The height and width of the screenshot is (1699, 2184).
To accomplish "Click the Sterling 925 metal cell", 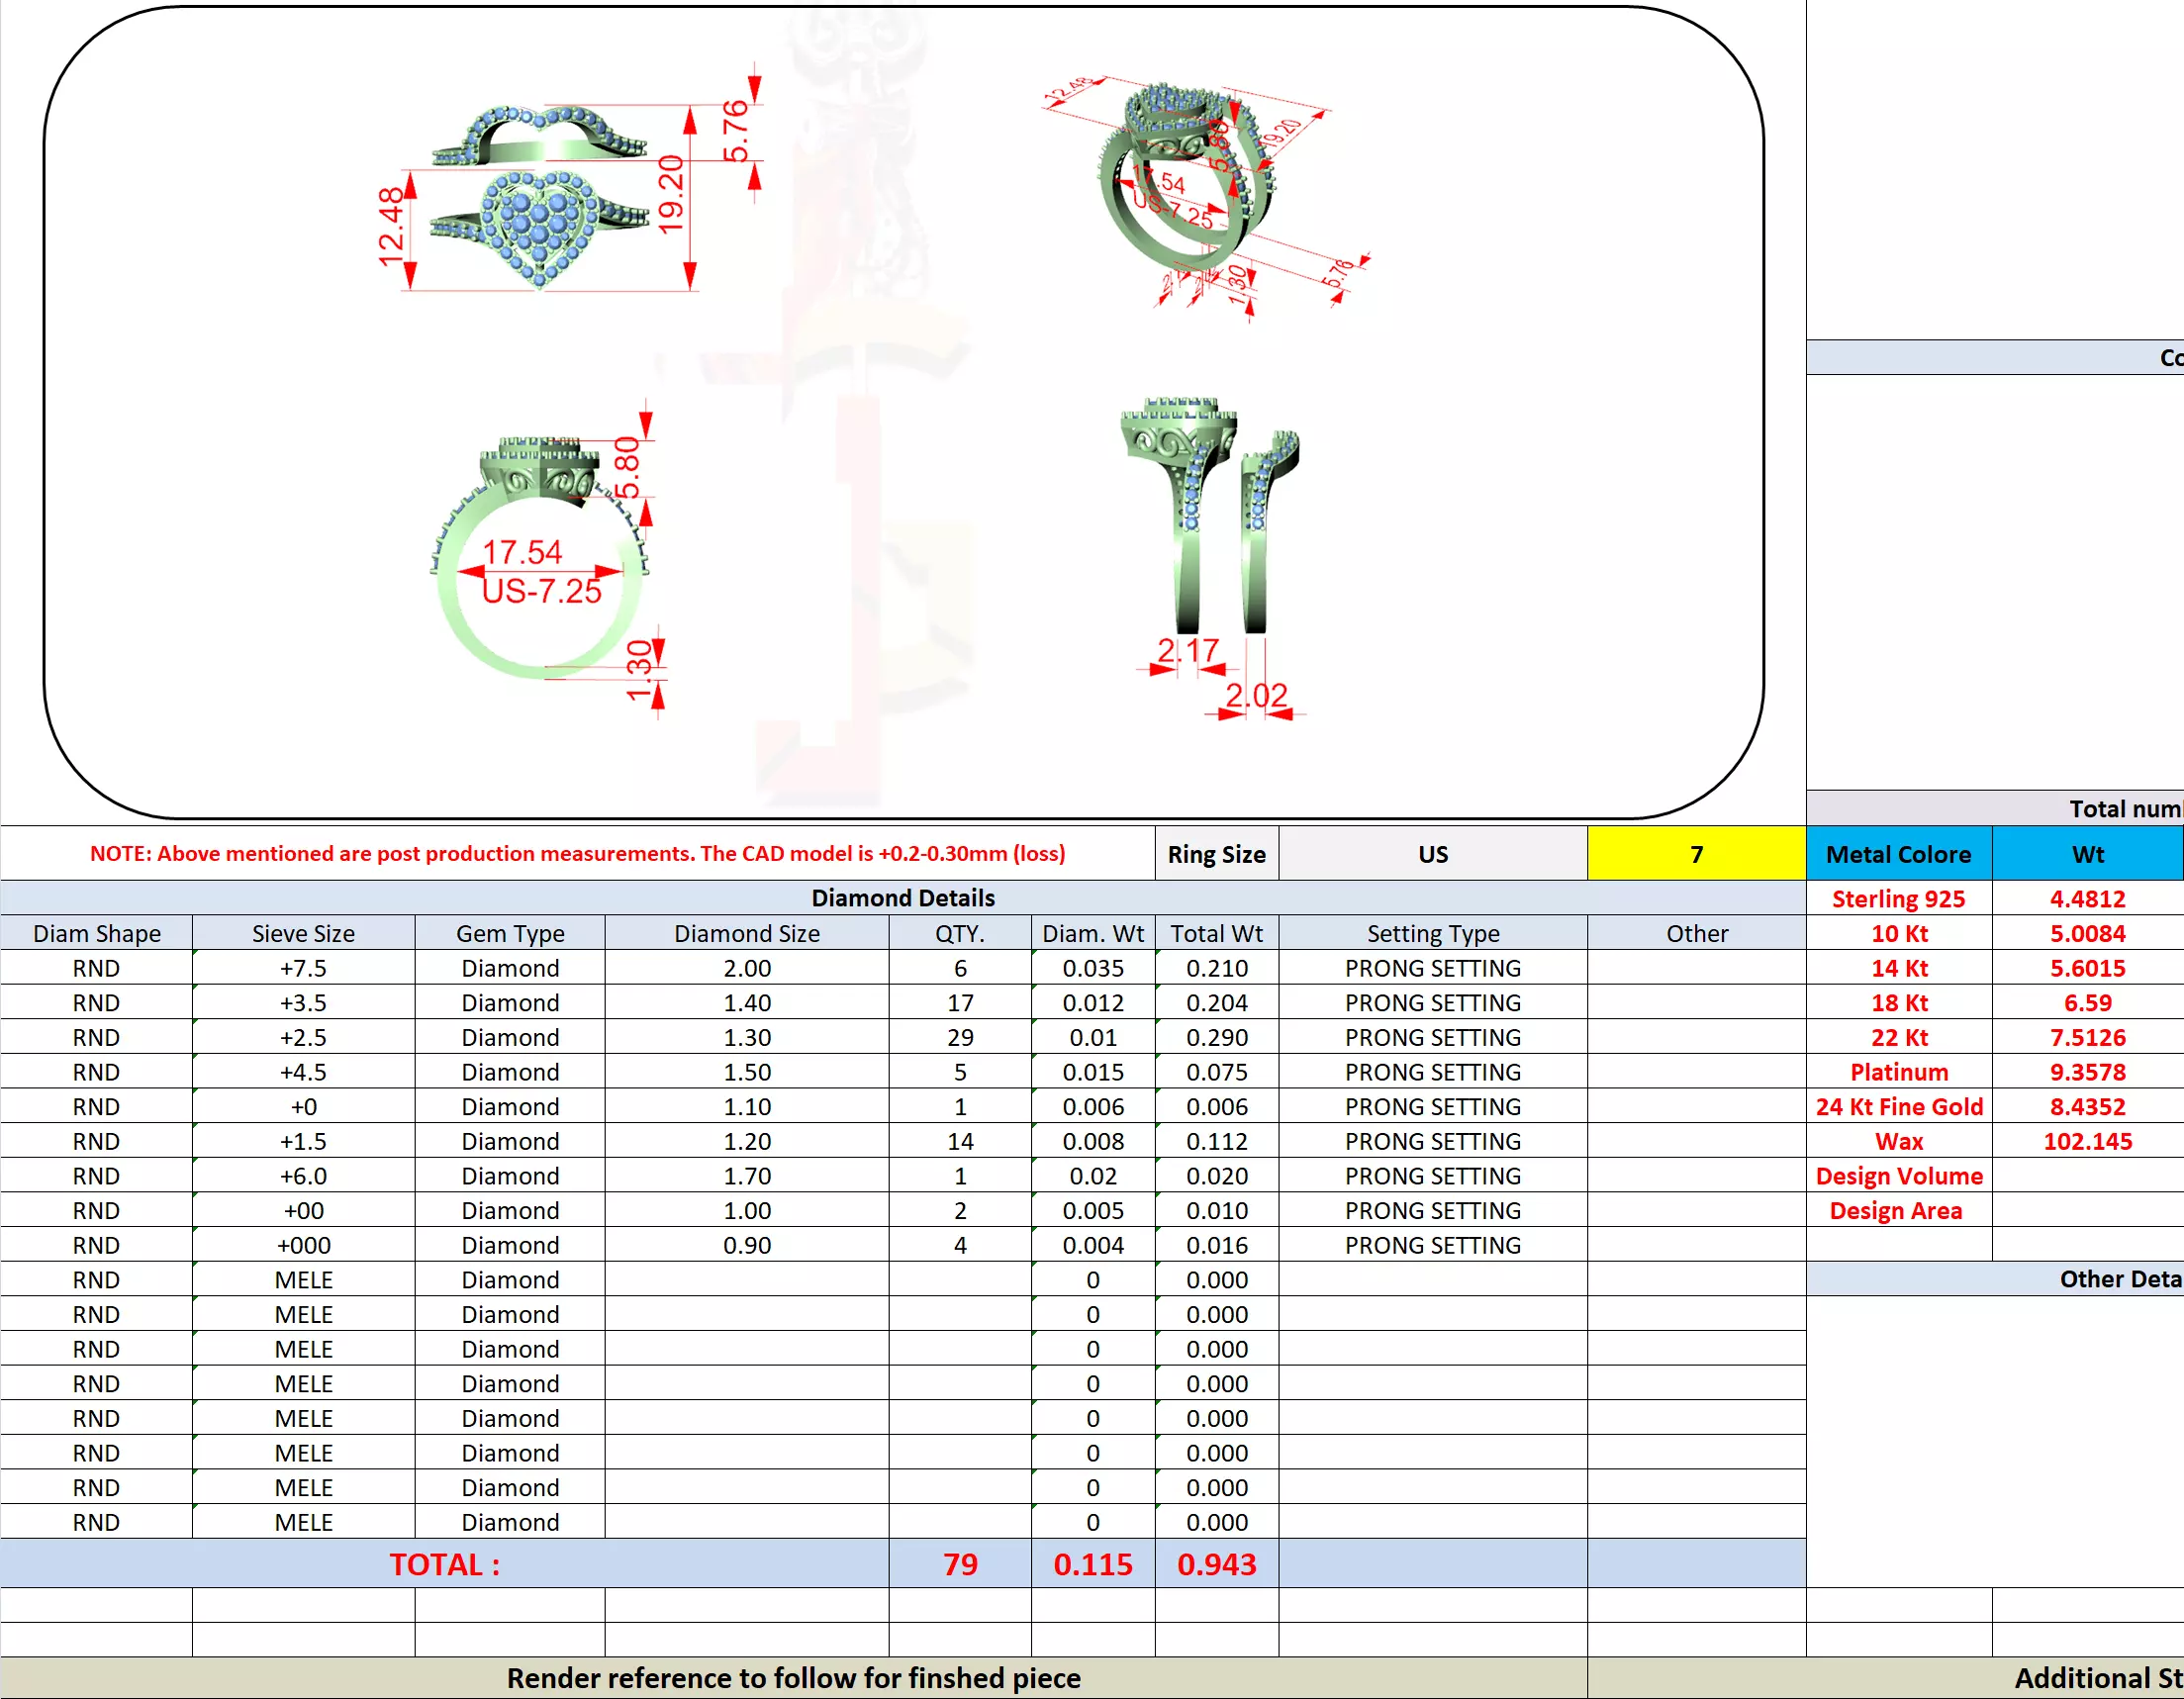I will point(1898,898).
